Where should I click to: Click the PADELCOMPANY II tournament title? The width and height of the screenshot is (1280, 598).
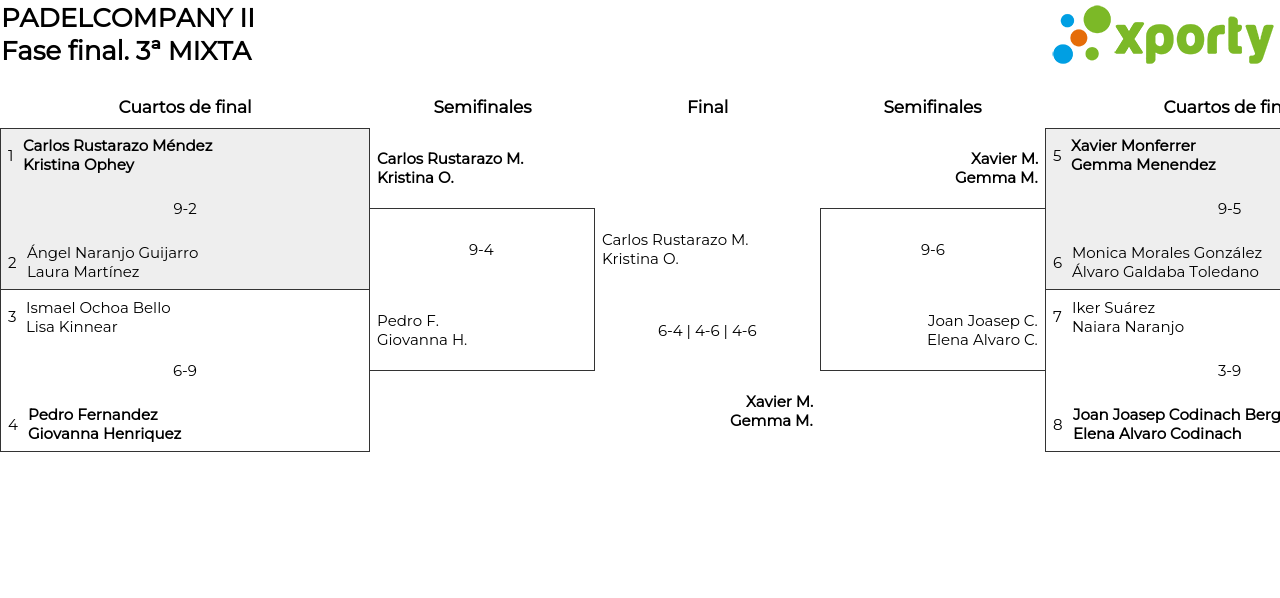[128, 18]
